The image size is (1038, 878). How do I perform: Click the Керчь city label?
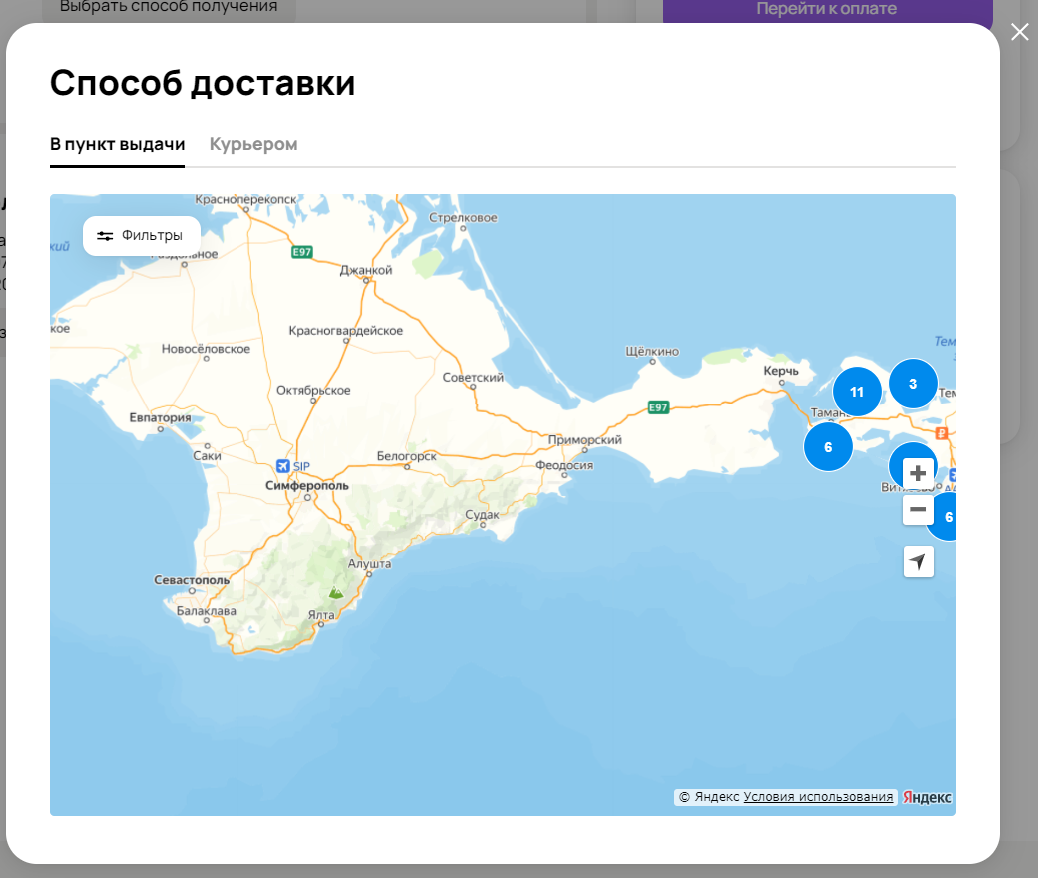780,371
